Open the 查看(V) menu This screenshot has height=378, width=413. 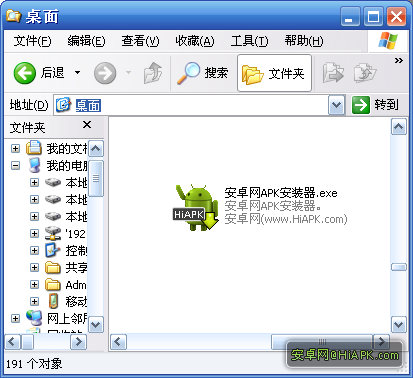point(140,41)
